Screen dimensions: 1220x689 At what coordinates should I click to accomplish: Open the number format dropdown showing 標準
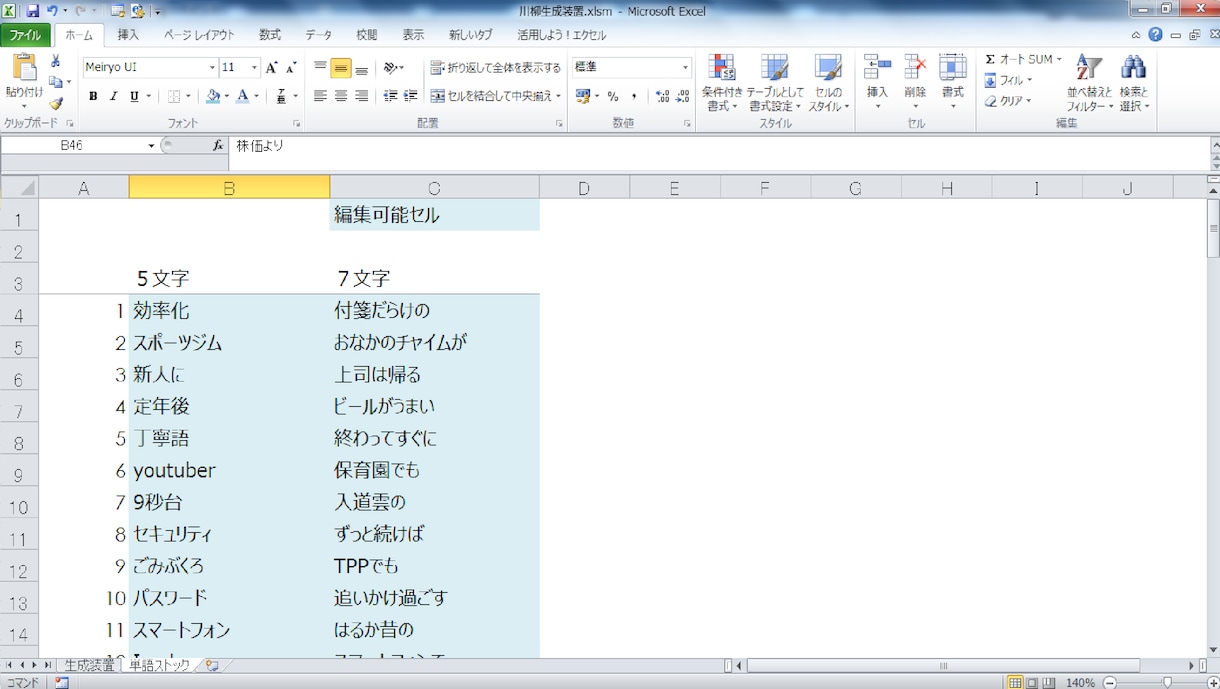685,67
